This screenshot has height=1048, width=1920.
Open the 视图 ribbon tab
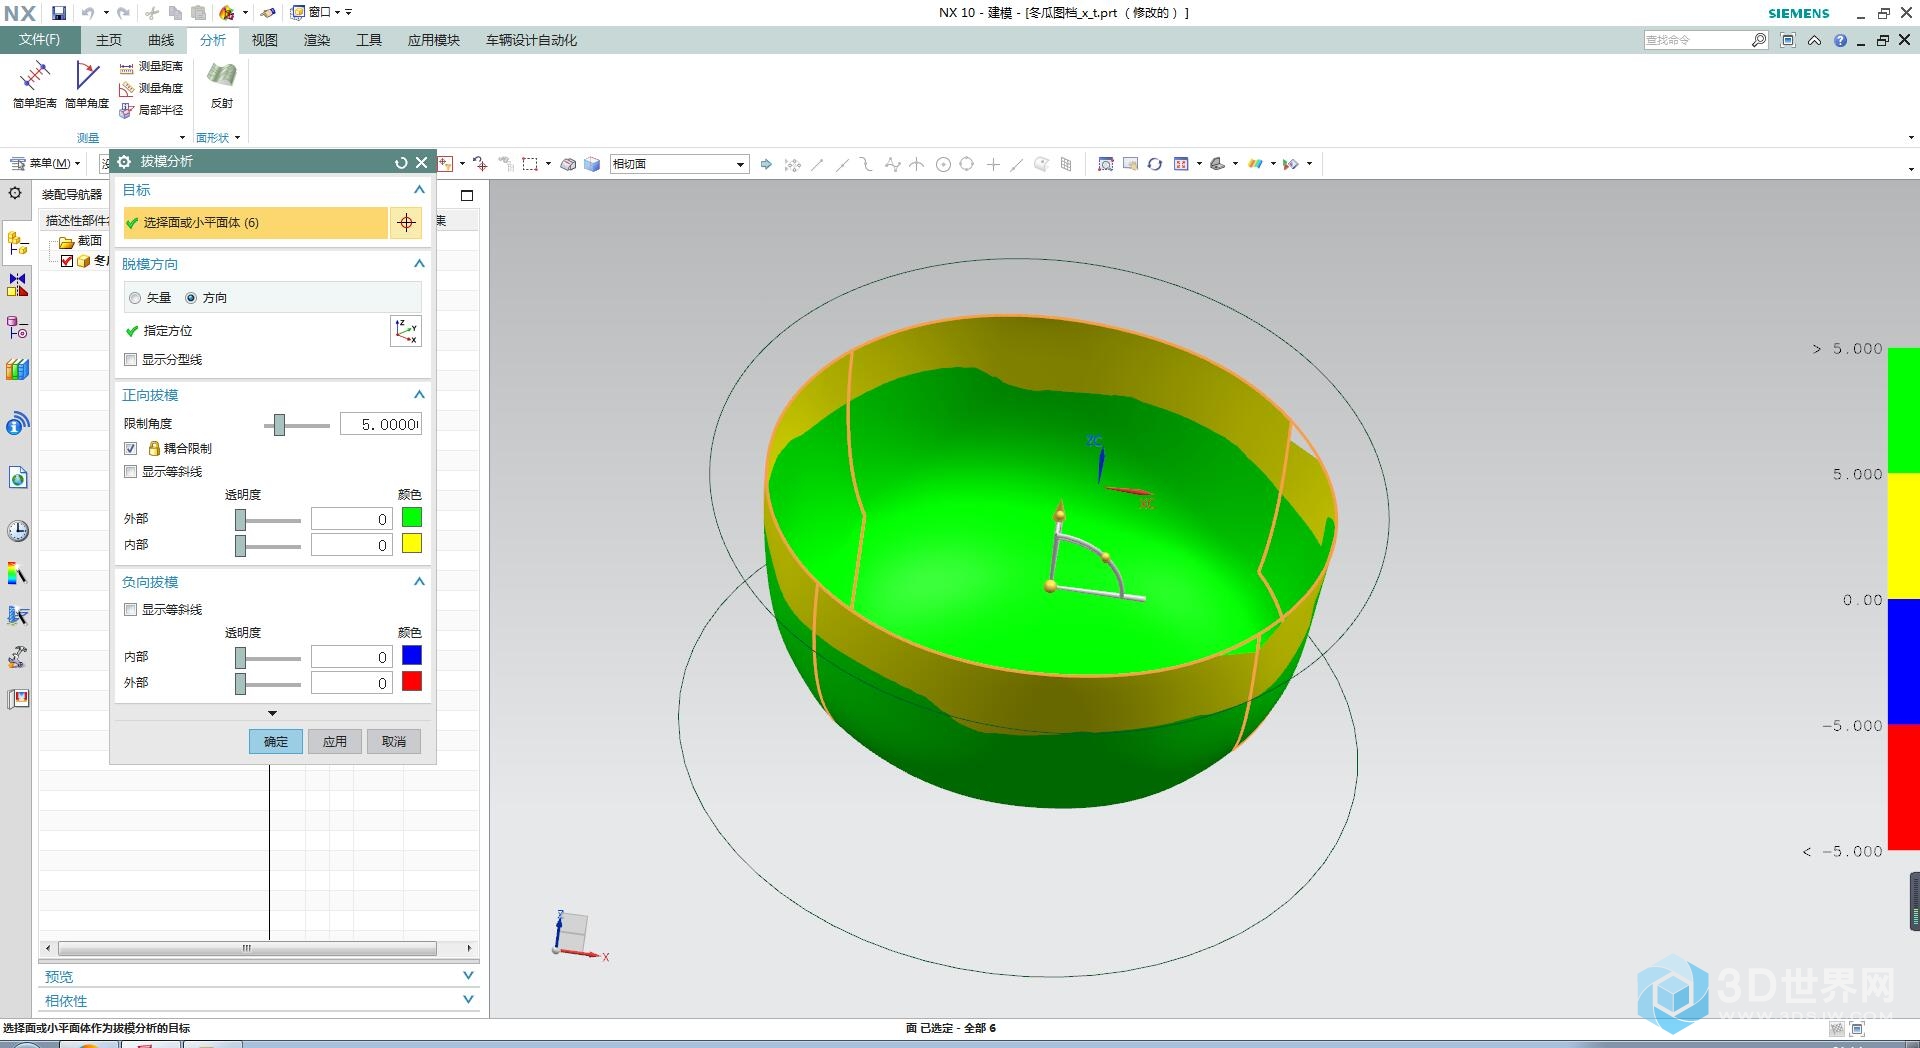tap(264, 40)
